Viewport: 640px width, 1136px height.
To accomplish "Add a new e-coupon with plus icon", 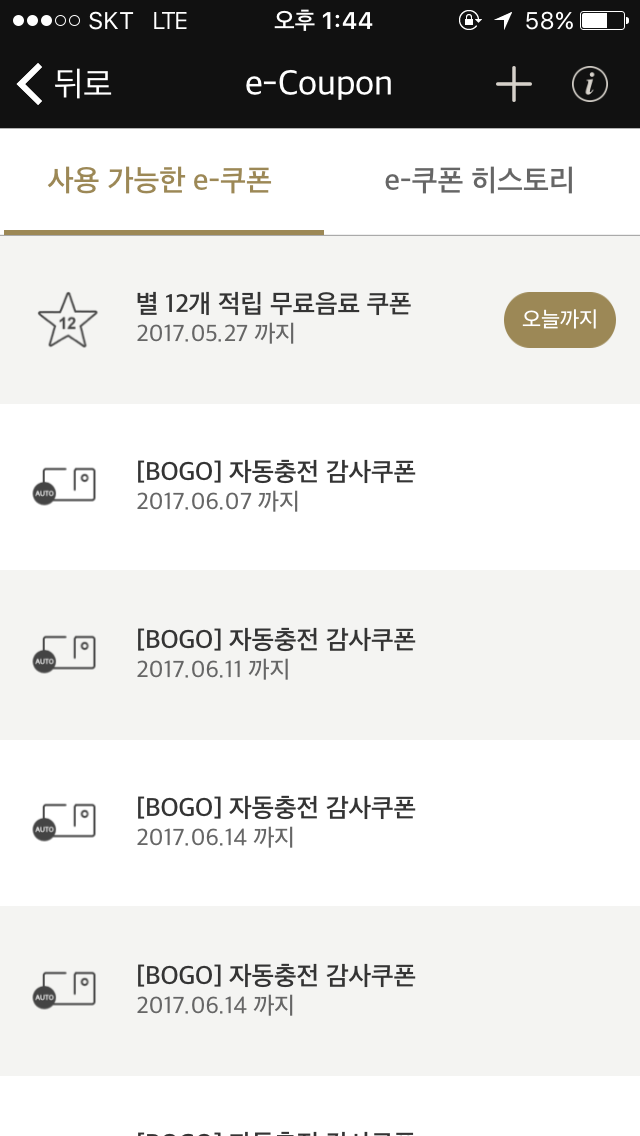I will [514, 85].
